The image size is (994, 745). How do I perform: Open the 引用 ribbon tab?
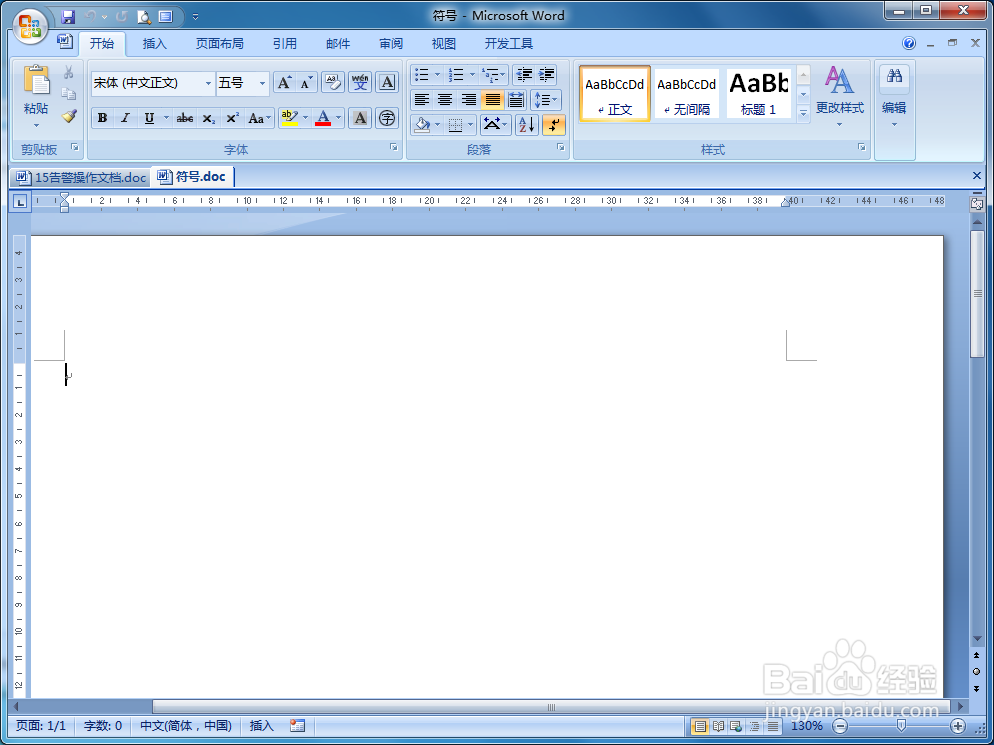tap(285, 43)
